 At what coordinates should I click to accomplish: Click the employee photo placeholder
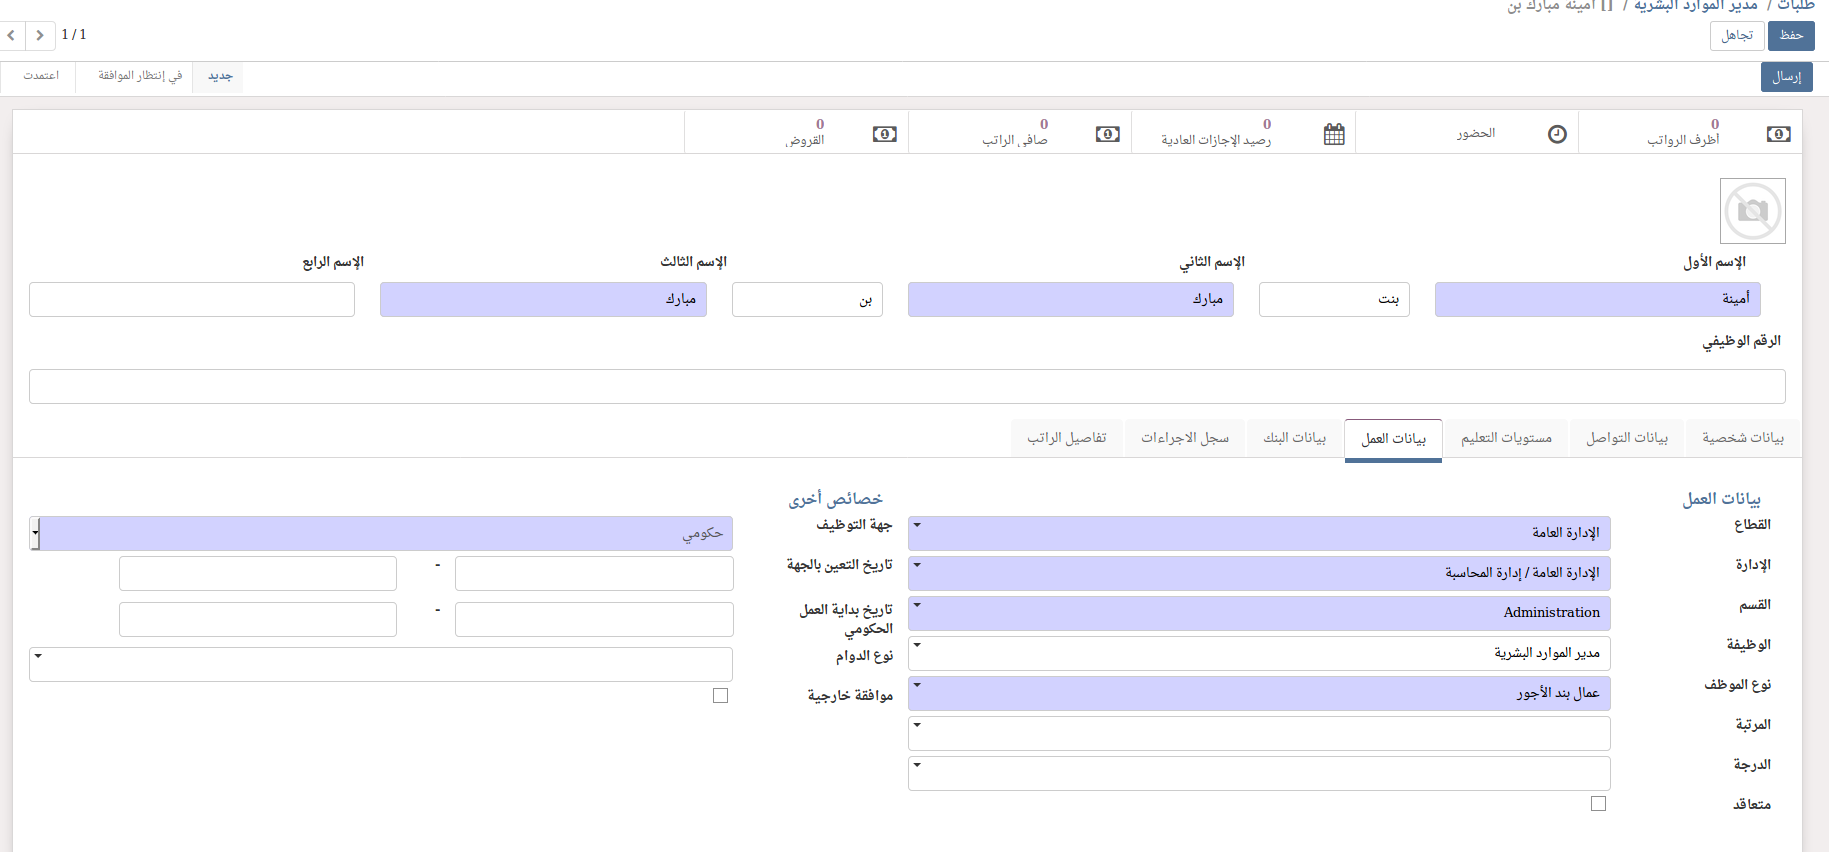1752,211
